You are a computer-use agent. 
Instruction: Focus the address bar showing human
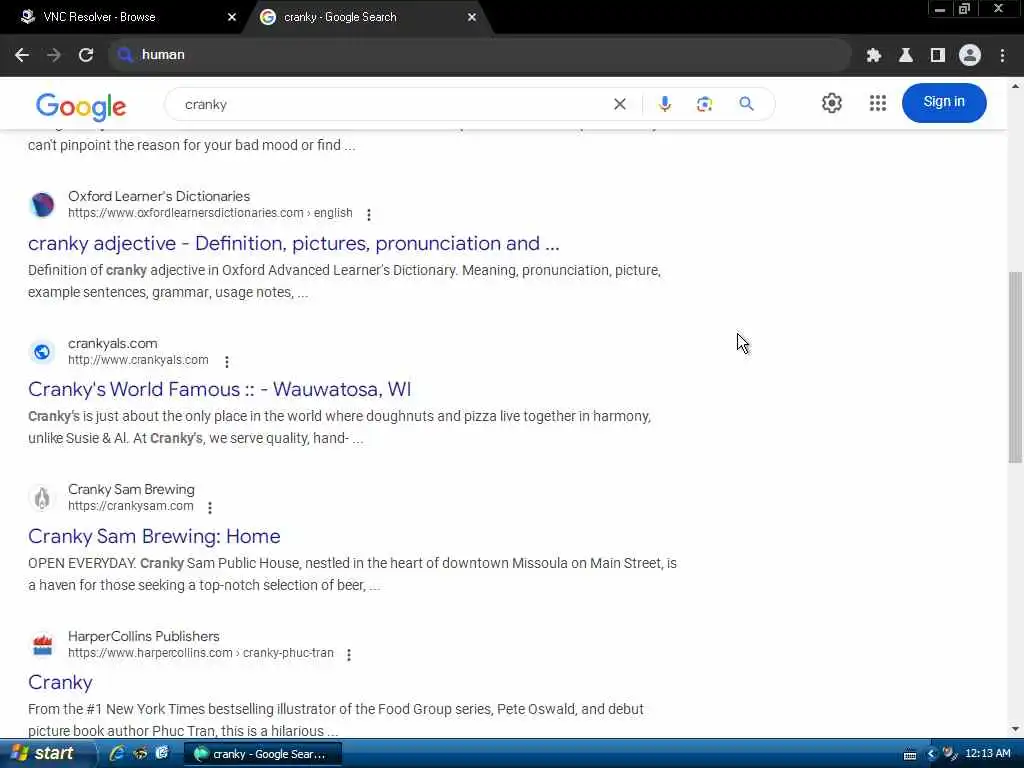[x=480, y=55]
